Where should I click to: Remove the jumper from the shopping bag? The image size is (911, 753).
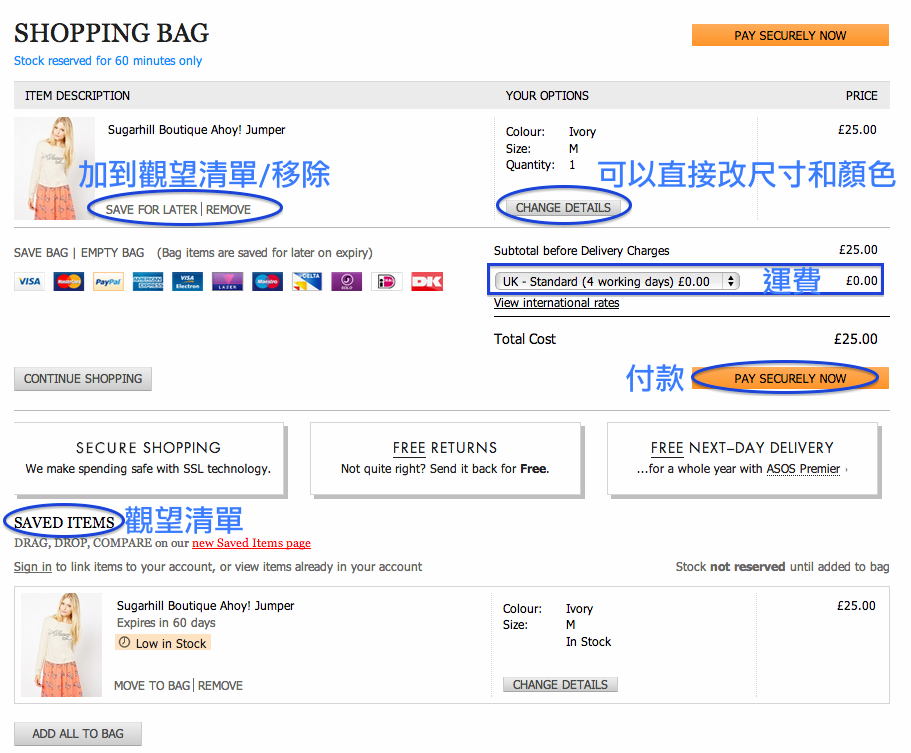click(x=228, y=210)
